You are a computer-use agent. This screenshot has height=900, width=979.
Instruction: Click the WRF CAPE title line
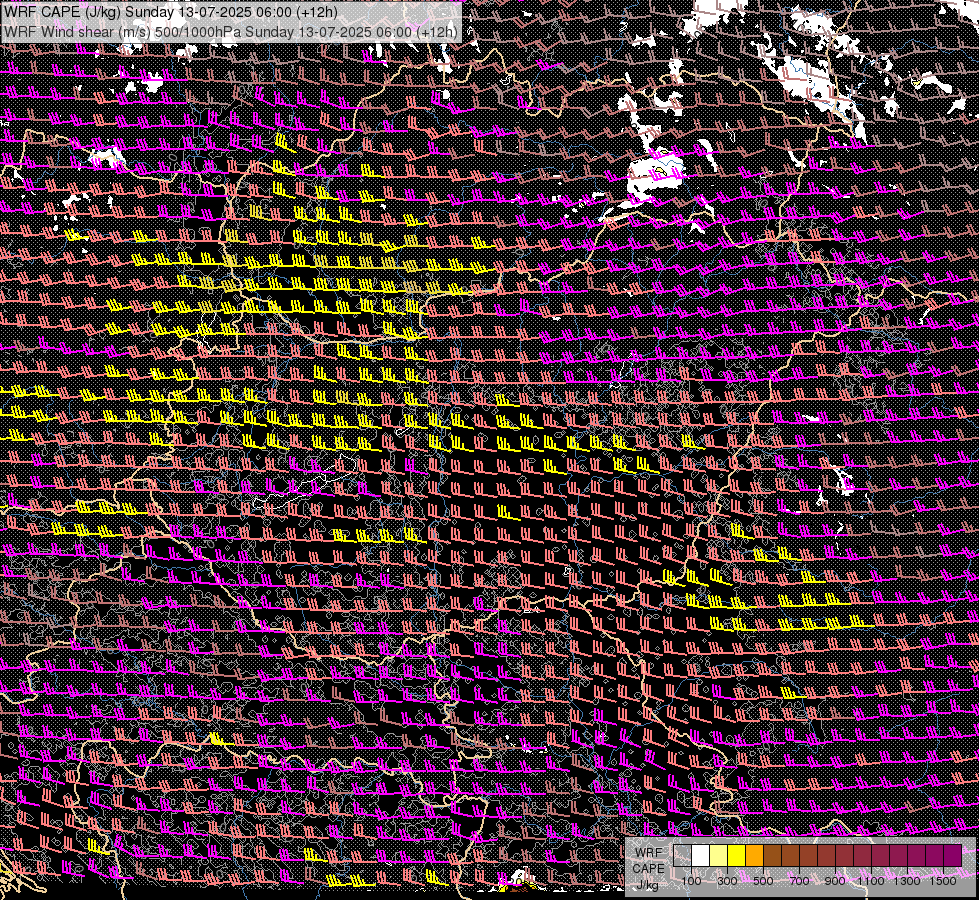[x=170, y=12]
